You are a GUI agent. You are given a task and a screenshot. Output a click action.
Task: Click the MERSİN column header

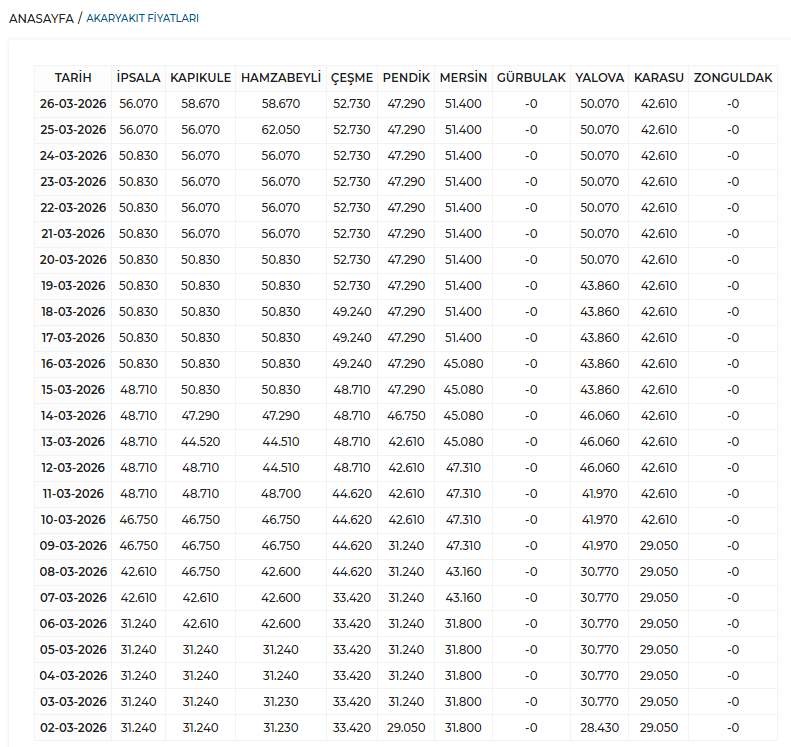(x=463, y=78)
